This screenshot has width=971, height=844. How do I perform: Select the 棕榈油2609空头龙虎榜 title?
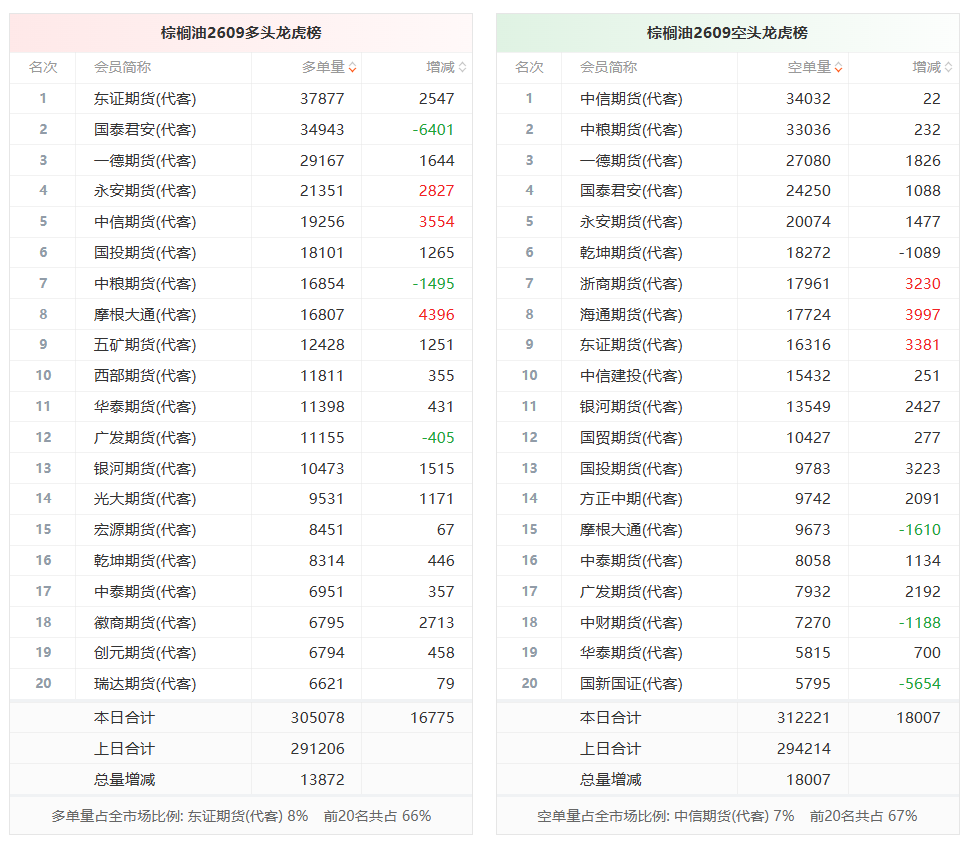(727, 33)
